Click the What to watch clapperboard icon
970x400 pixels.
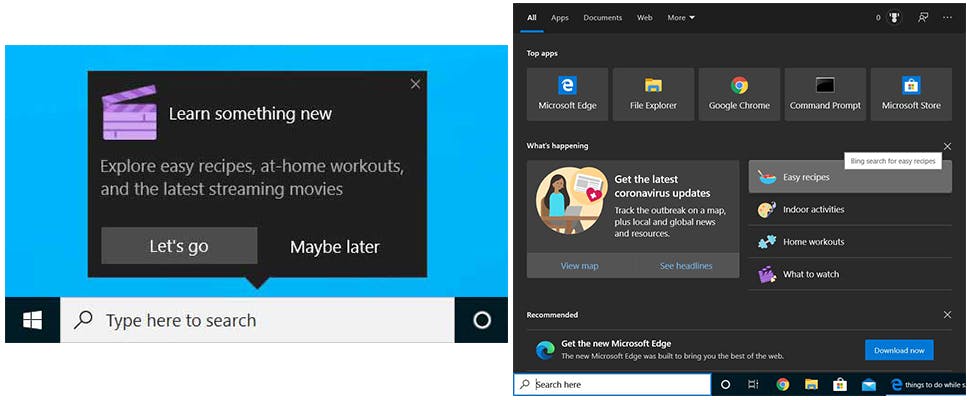[x=767, y=274]
